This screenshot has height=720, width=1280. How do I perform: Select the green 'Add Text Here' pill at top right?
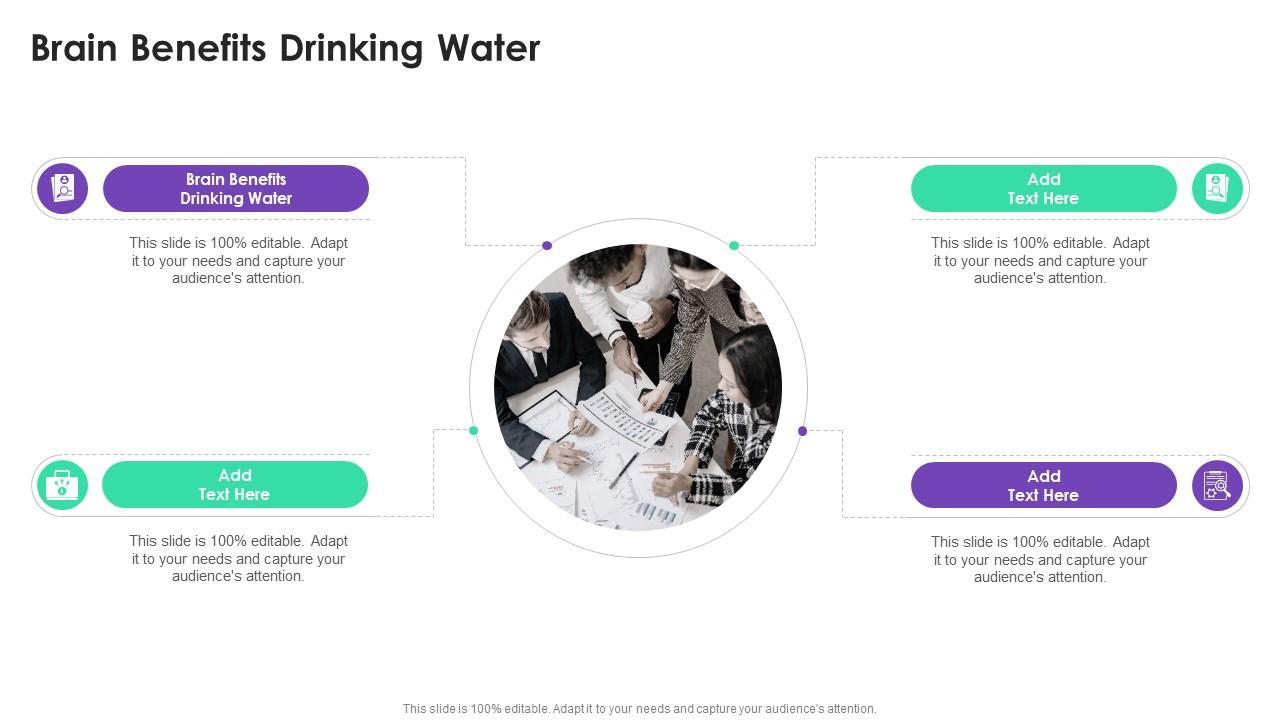(x=1043, y=189)
